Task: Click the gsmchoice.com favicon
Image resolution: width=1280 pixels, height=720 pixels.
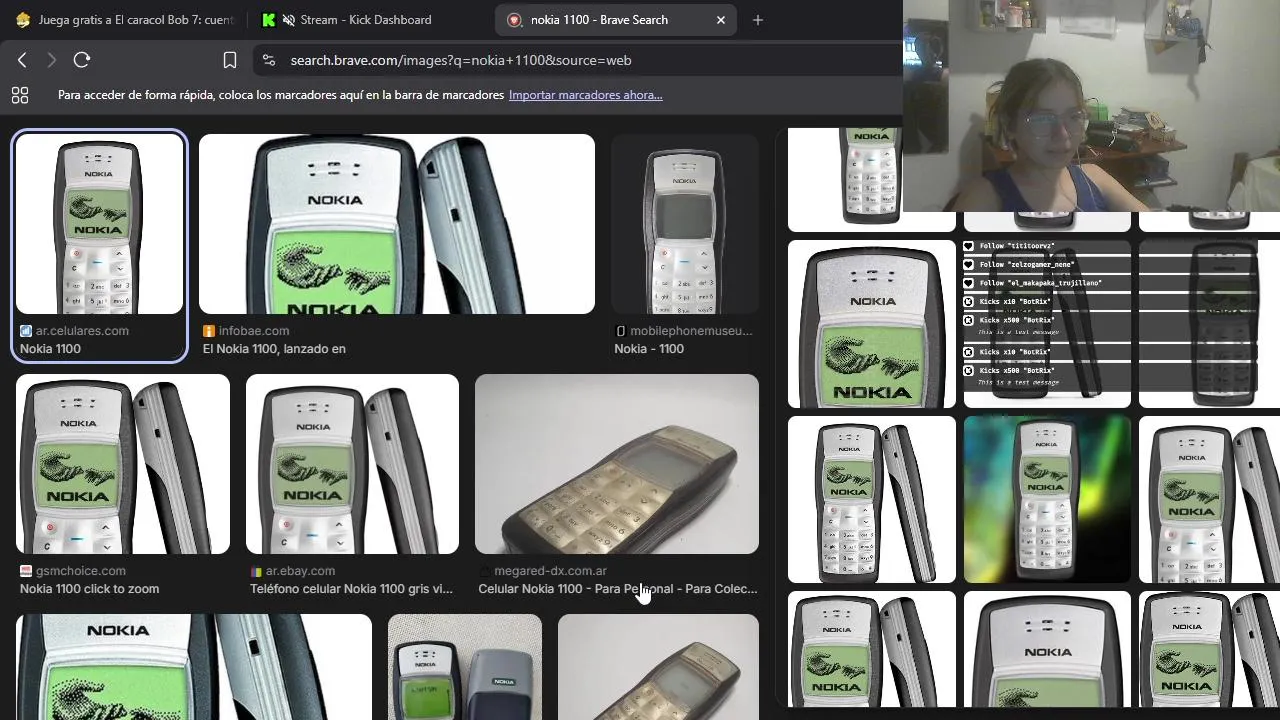Action: pyautogui.click(x=26, y=571)
